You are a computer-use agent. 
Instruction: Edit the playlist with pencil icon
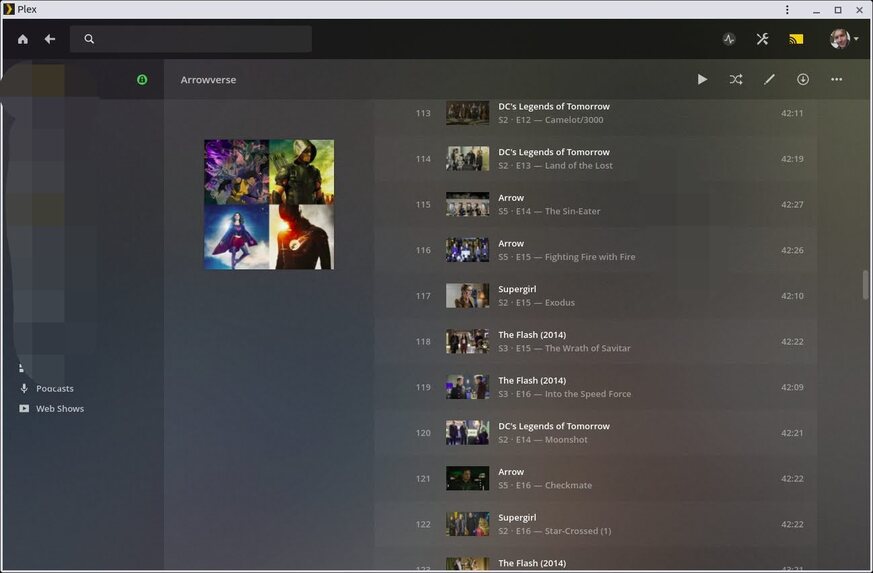pyautogui.click(x=769, y=80)
